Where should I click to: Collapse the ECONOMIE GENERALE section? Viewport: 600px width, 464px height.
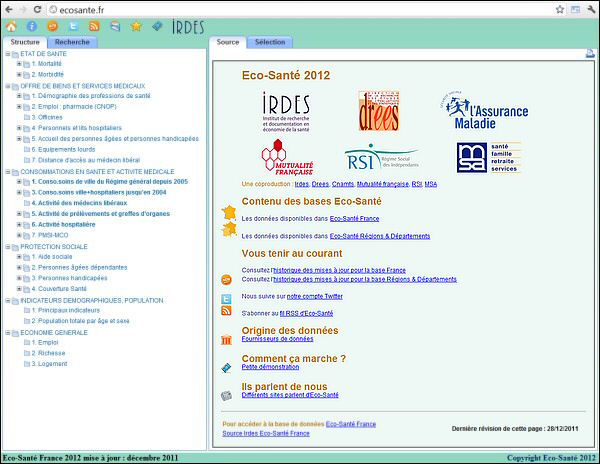point(8,333)
